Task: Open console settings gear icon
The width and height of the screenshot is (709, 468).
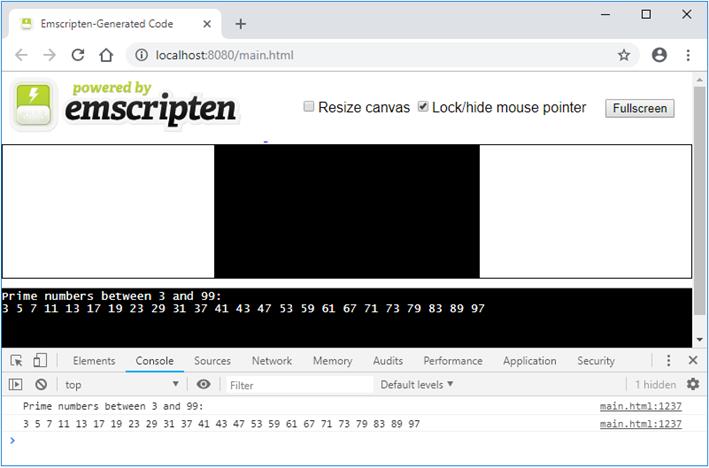Action: pos(693,384)
